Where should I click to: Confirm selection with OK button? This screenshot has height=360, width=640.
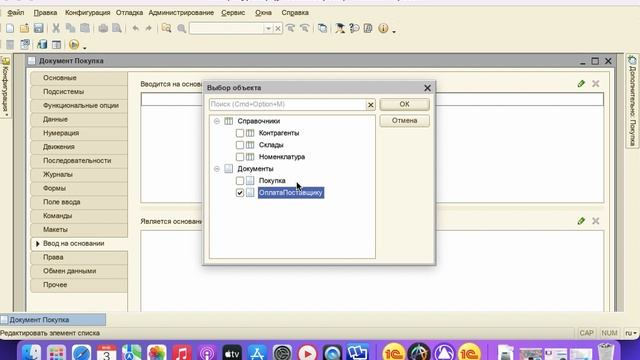coord(404,104)
